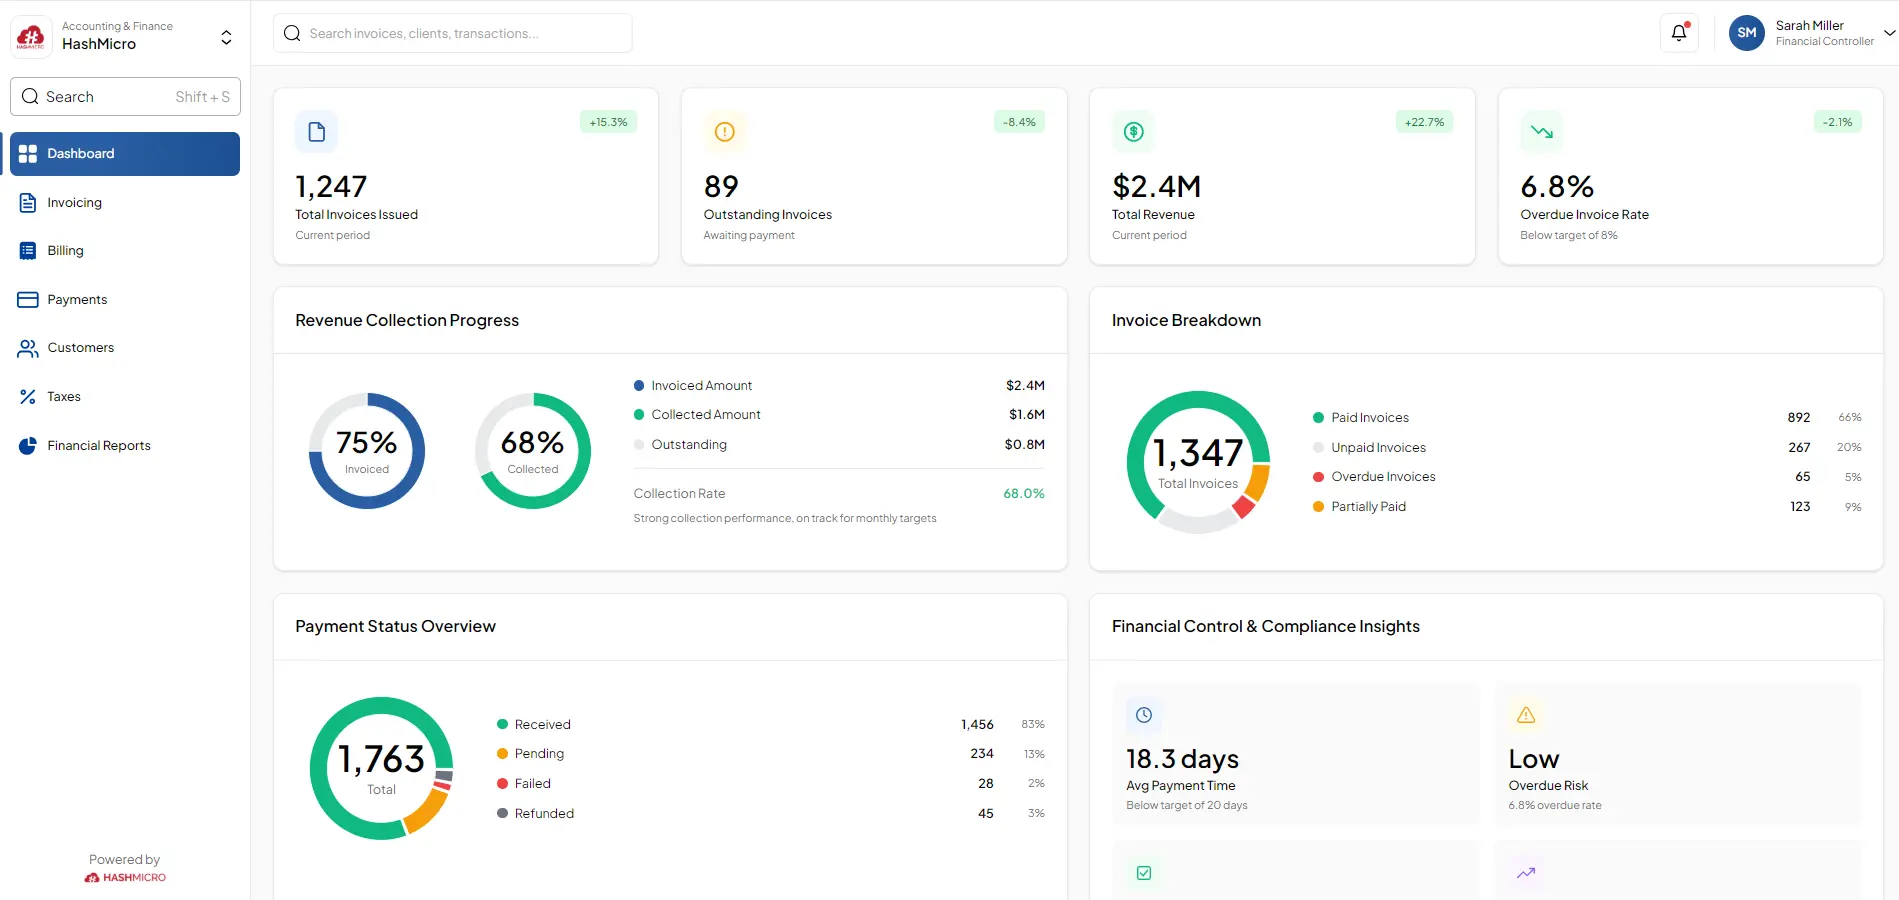
Task: Click the clock icon above Avg Payment Time
Action: tap(1144, 715)
